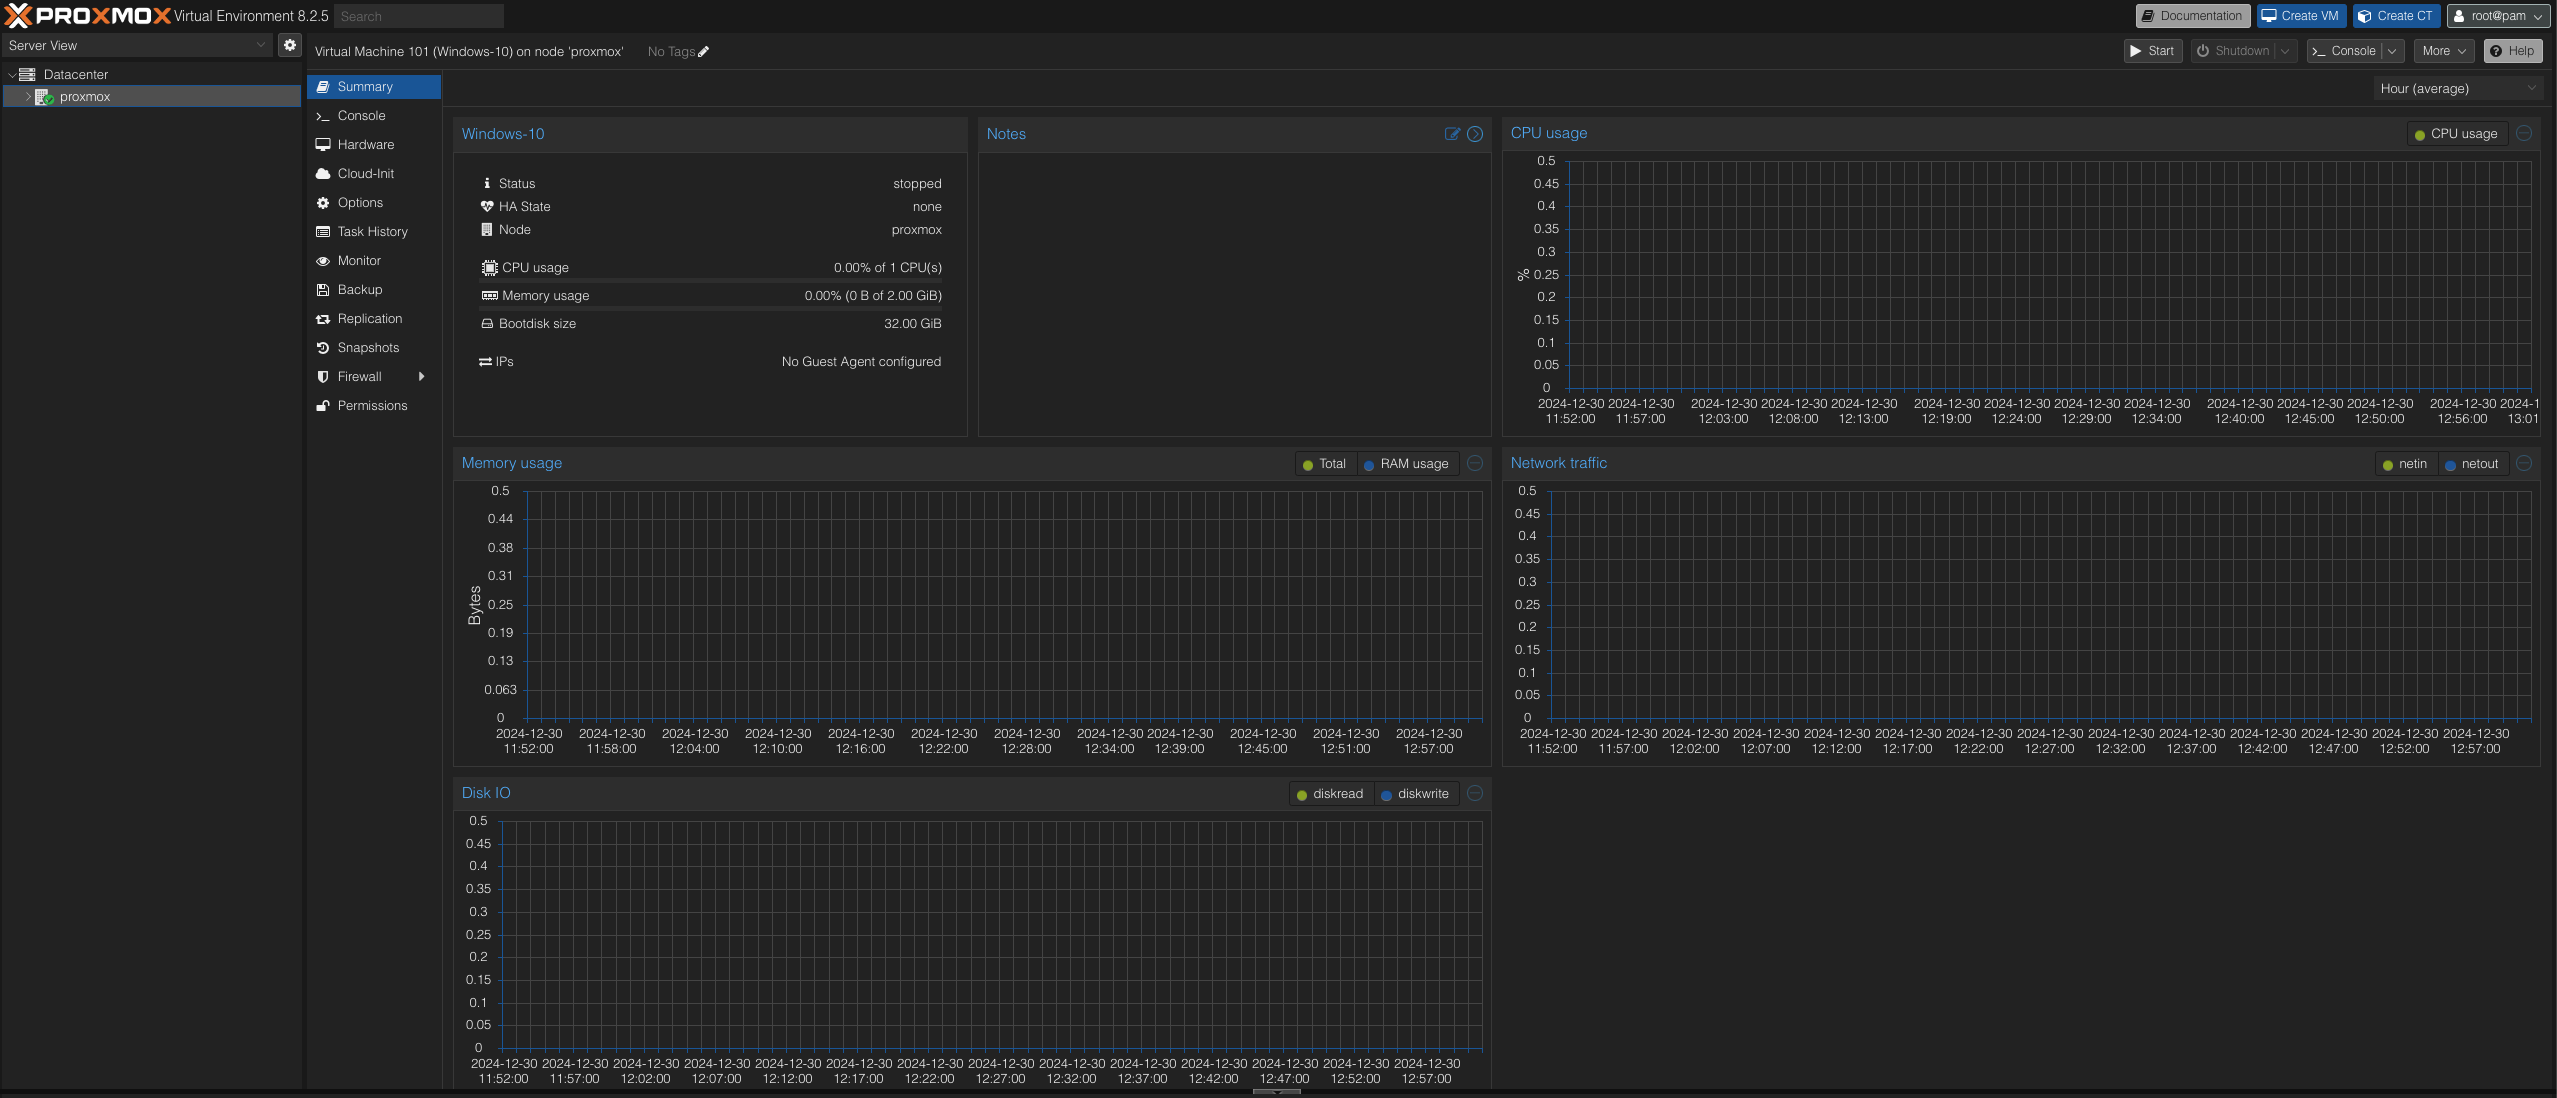
Task: Click the Create CT button
Action: point(2395,16)
